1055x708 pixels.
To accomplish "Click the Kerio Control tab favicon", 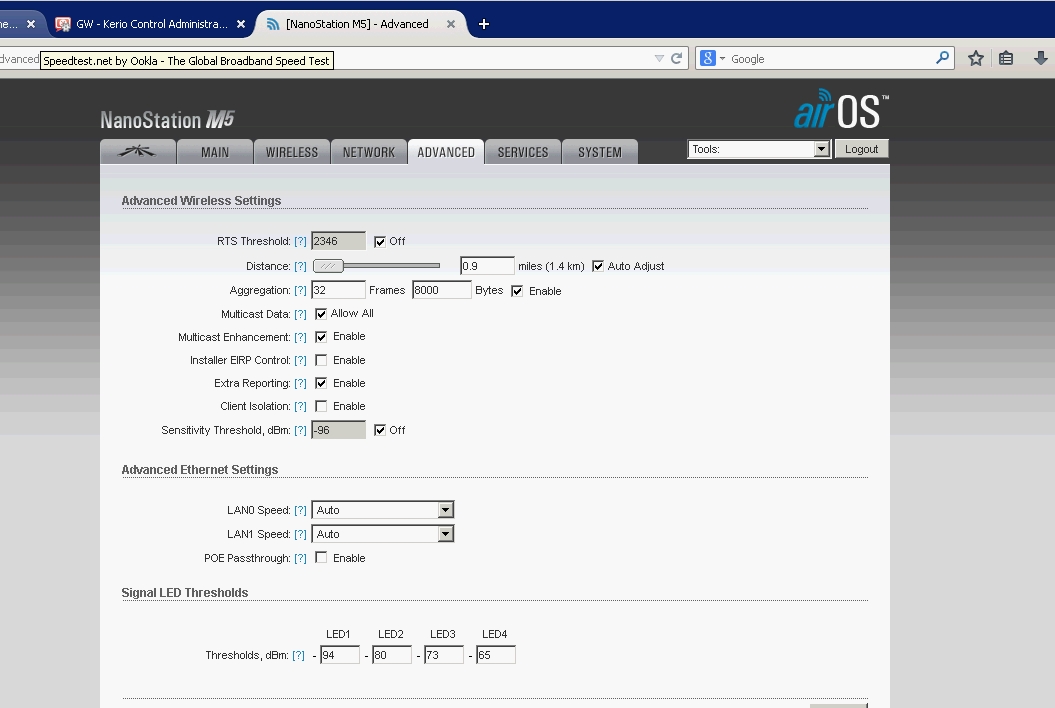I will [x=63, y=24].
